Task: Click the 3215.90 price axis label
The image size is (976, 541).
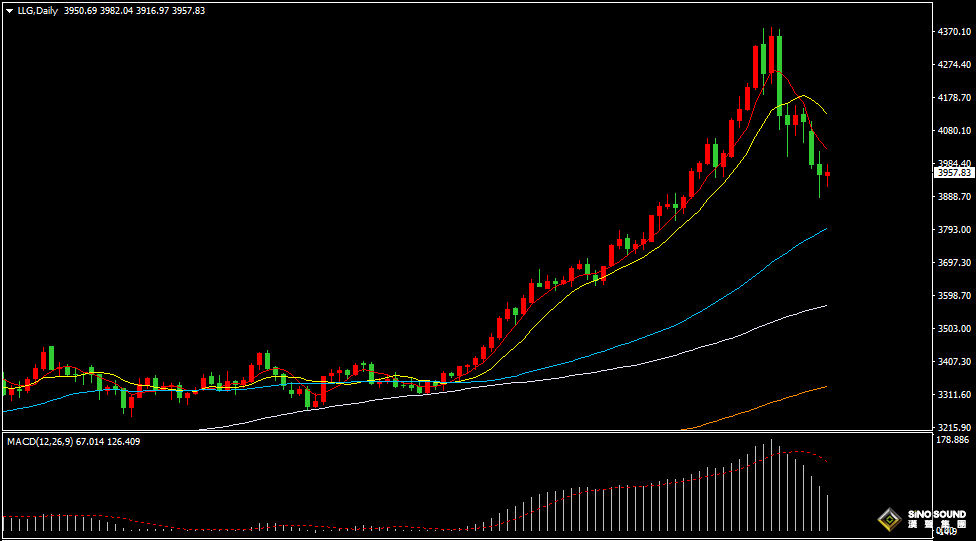Action: tap(953, 427)
